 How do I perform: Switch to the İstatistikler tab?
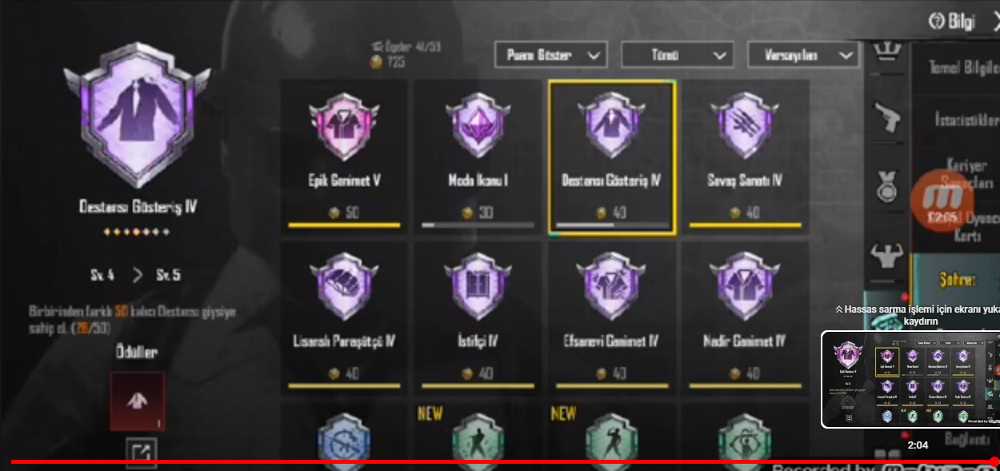[960, 119]
